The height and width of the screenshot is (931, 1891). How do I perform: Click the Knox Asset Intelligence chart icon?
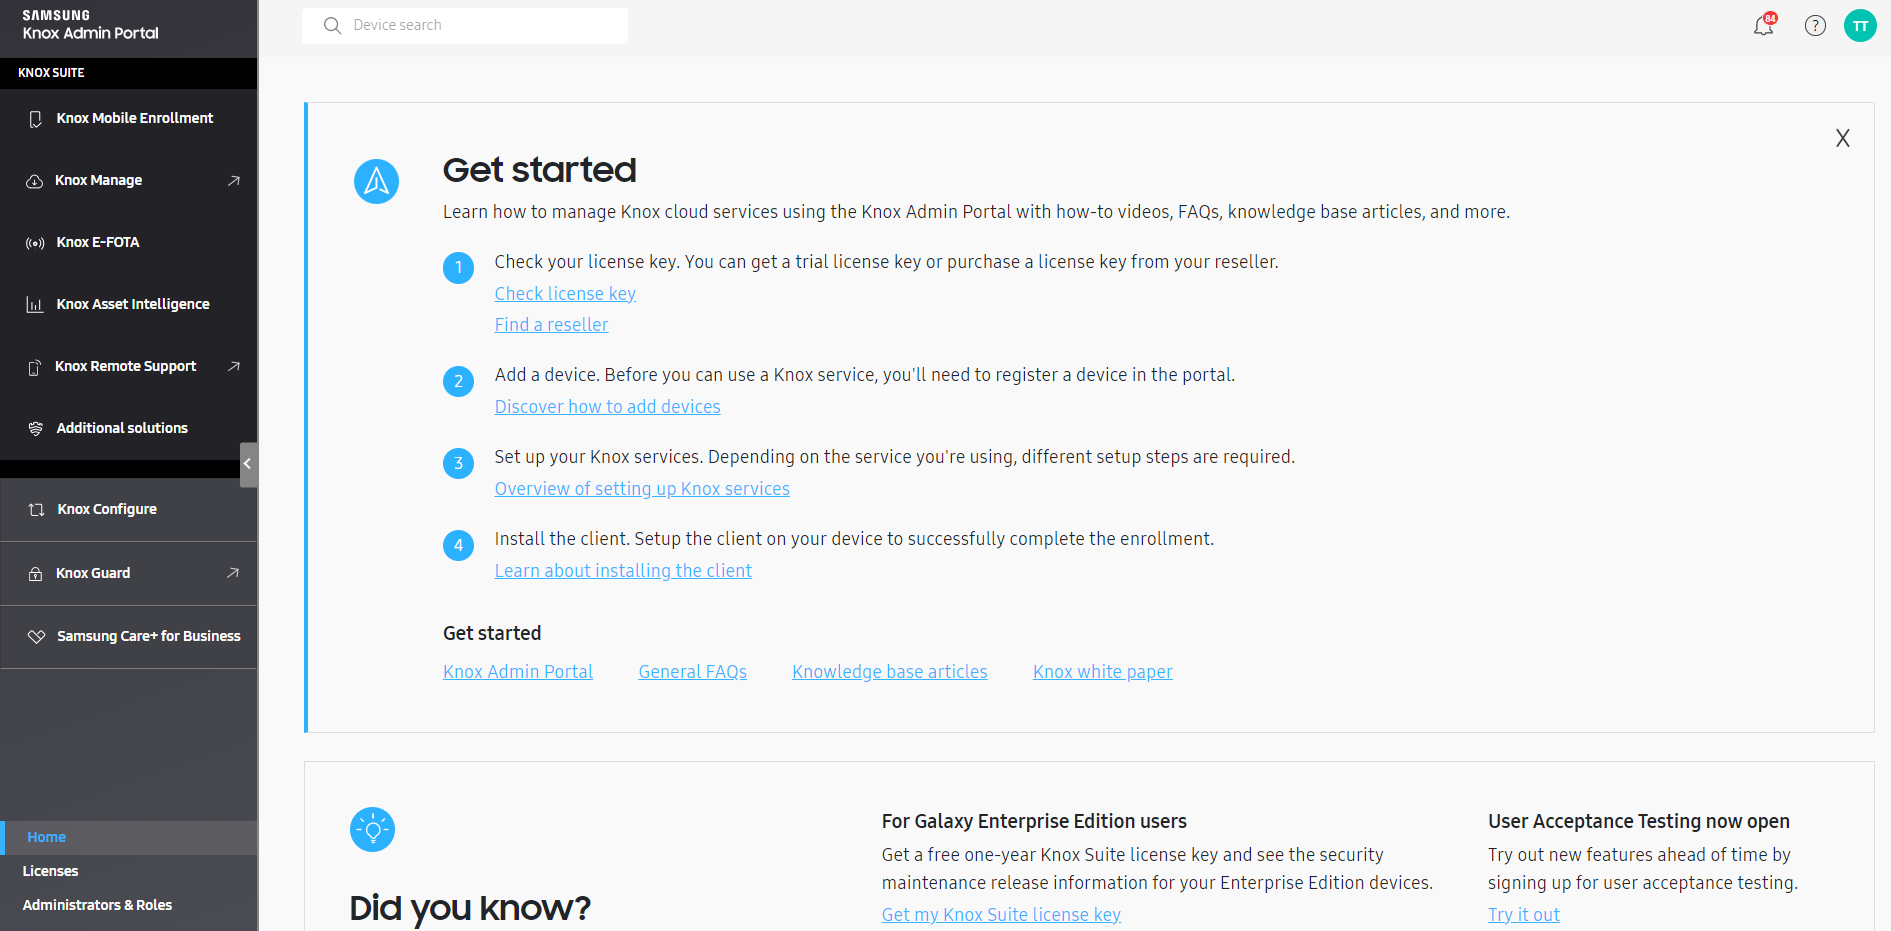(35, 305)
